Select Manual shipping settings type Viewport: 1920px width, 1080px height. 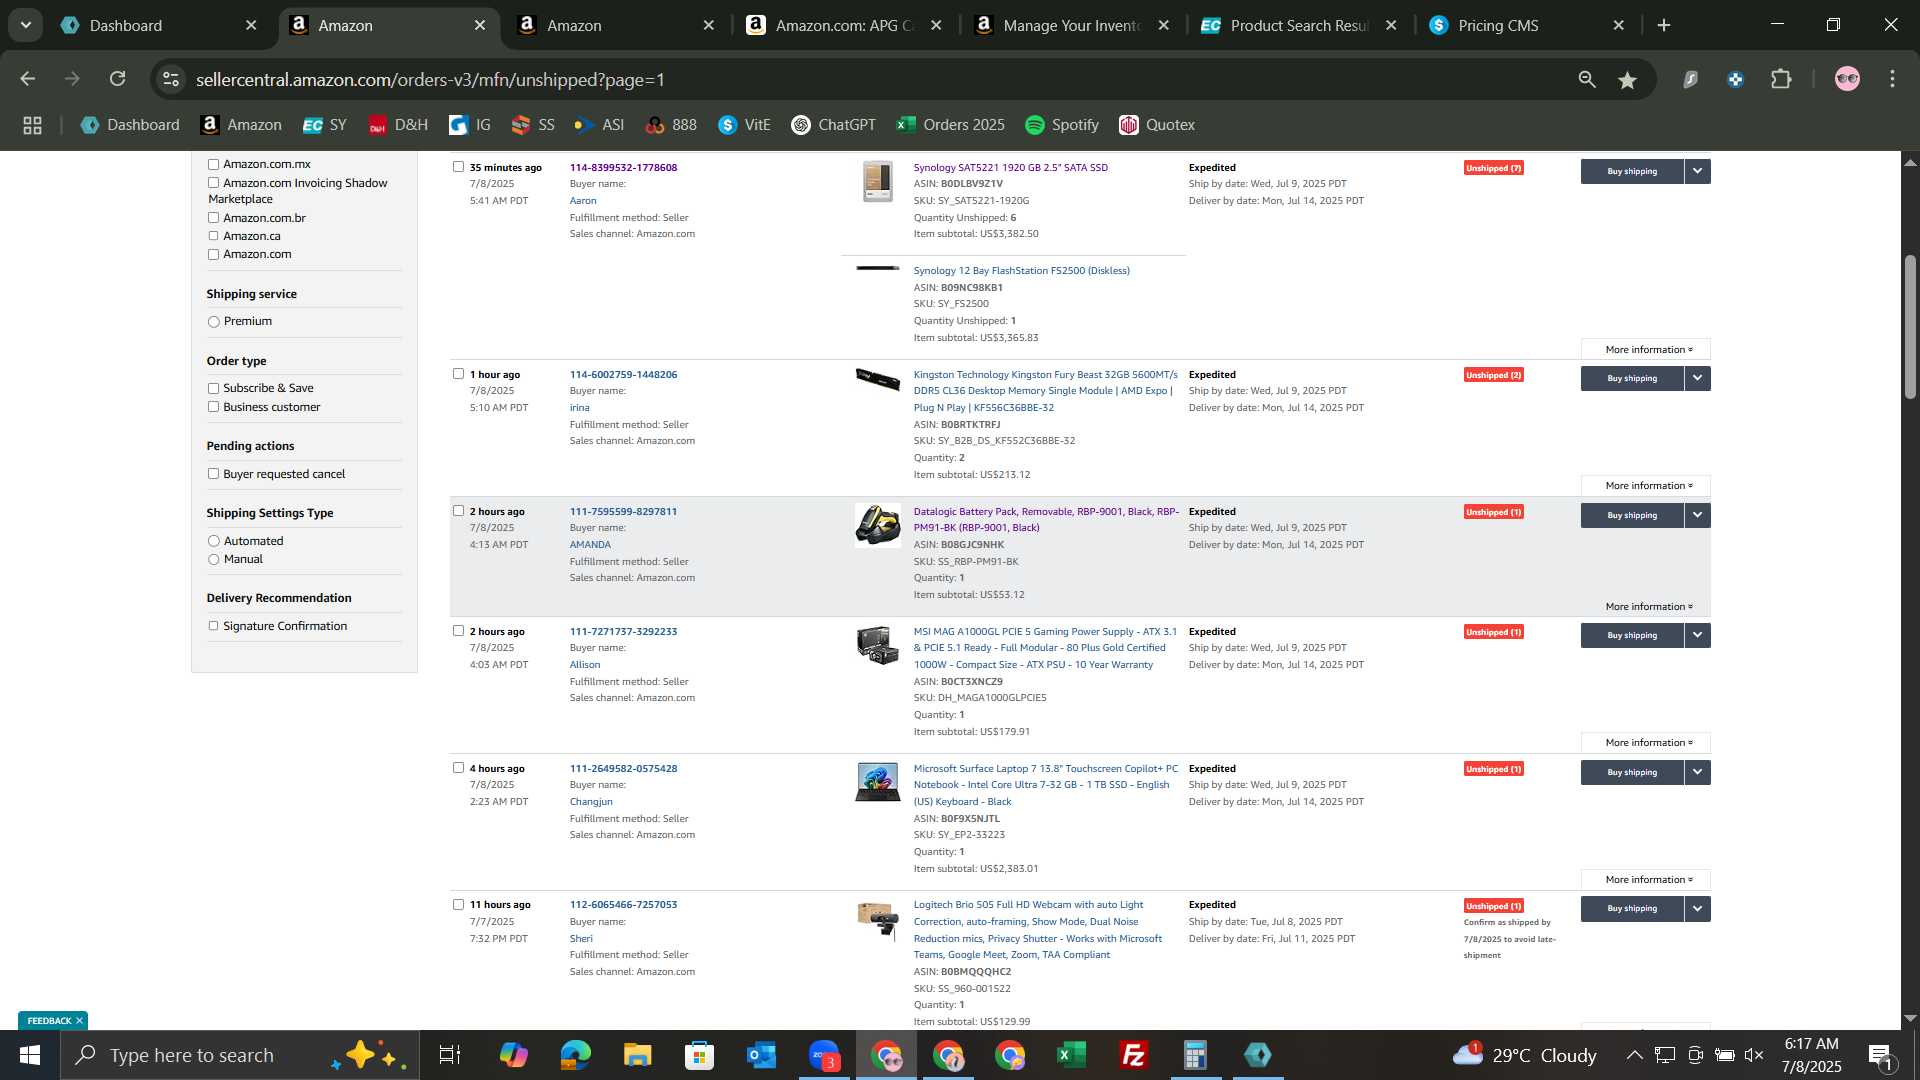pyautogui.click(x=213, y=559)
